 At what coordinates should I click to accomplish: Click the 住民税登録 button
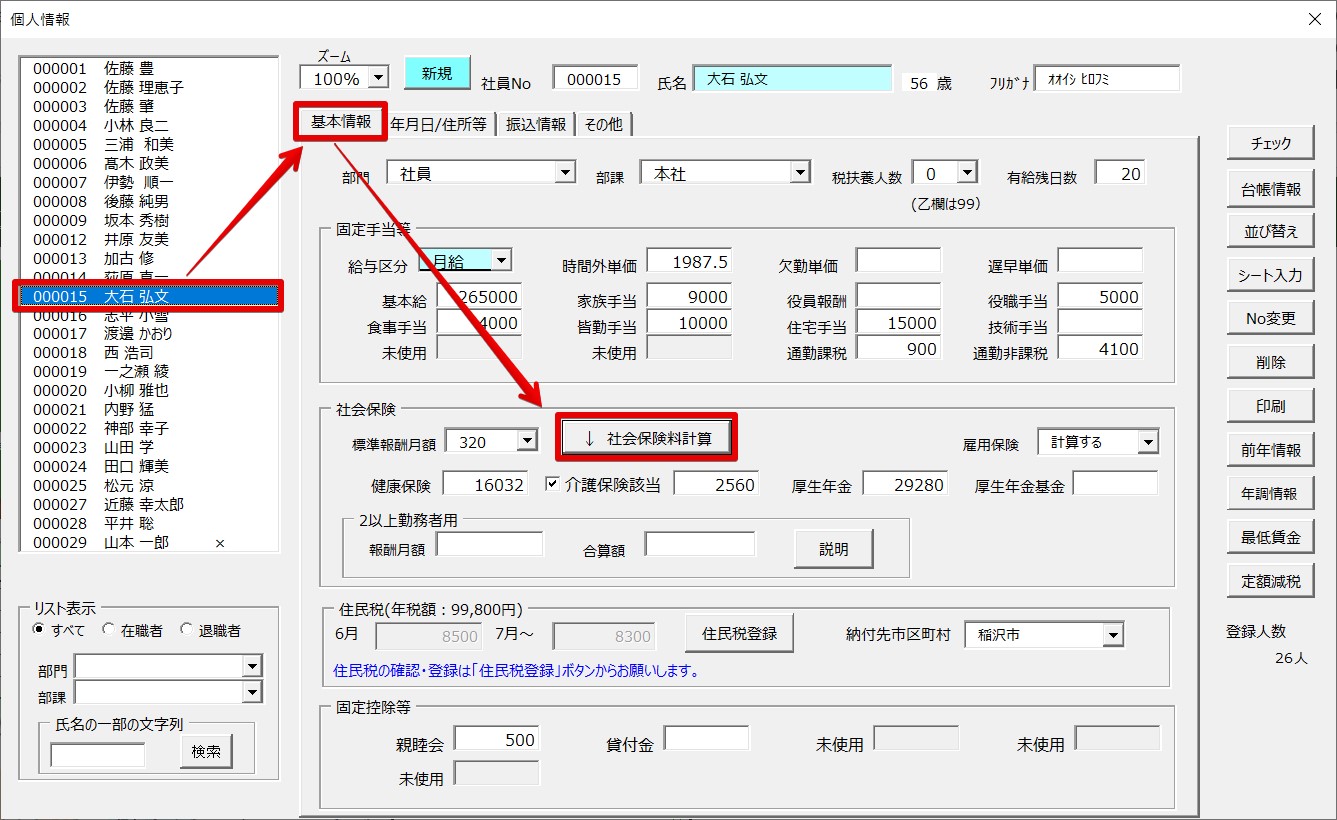coord(739,634)
